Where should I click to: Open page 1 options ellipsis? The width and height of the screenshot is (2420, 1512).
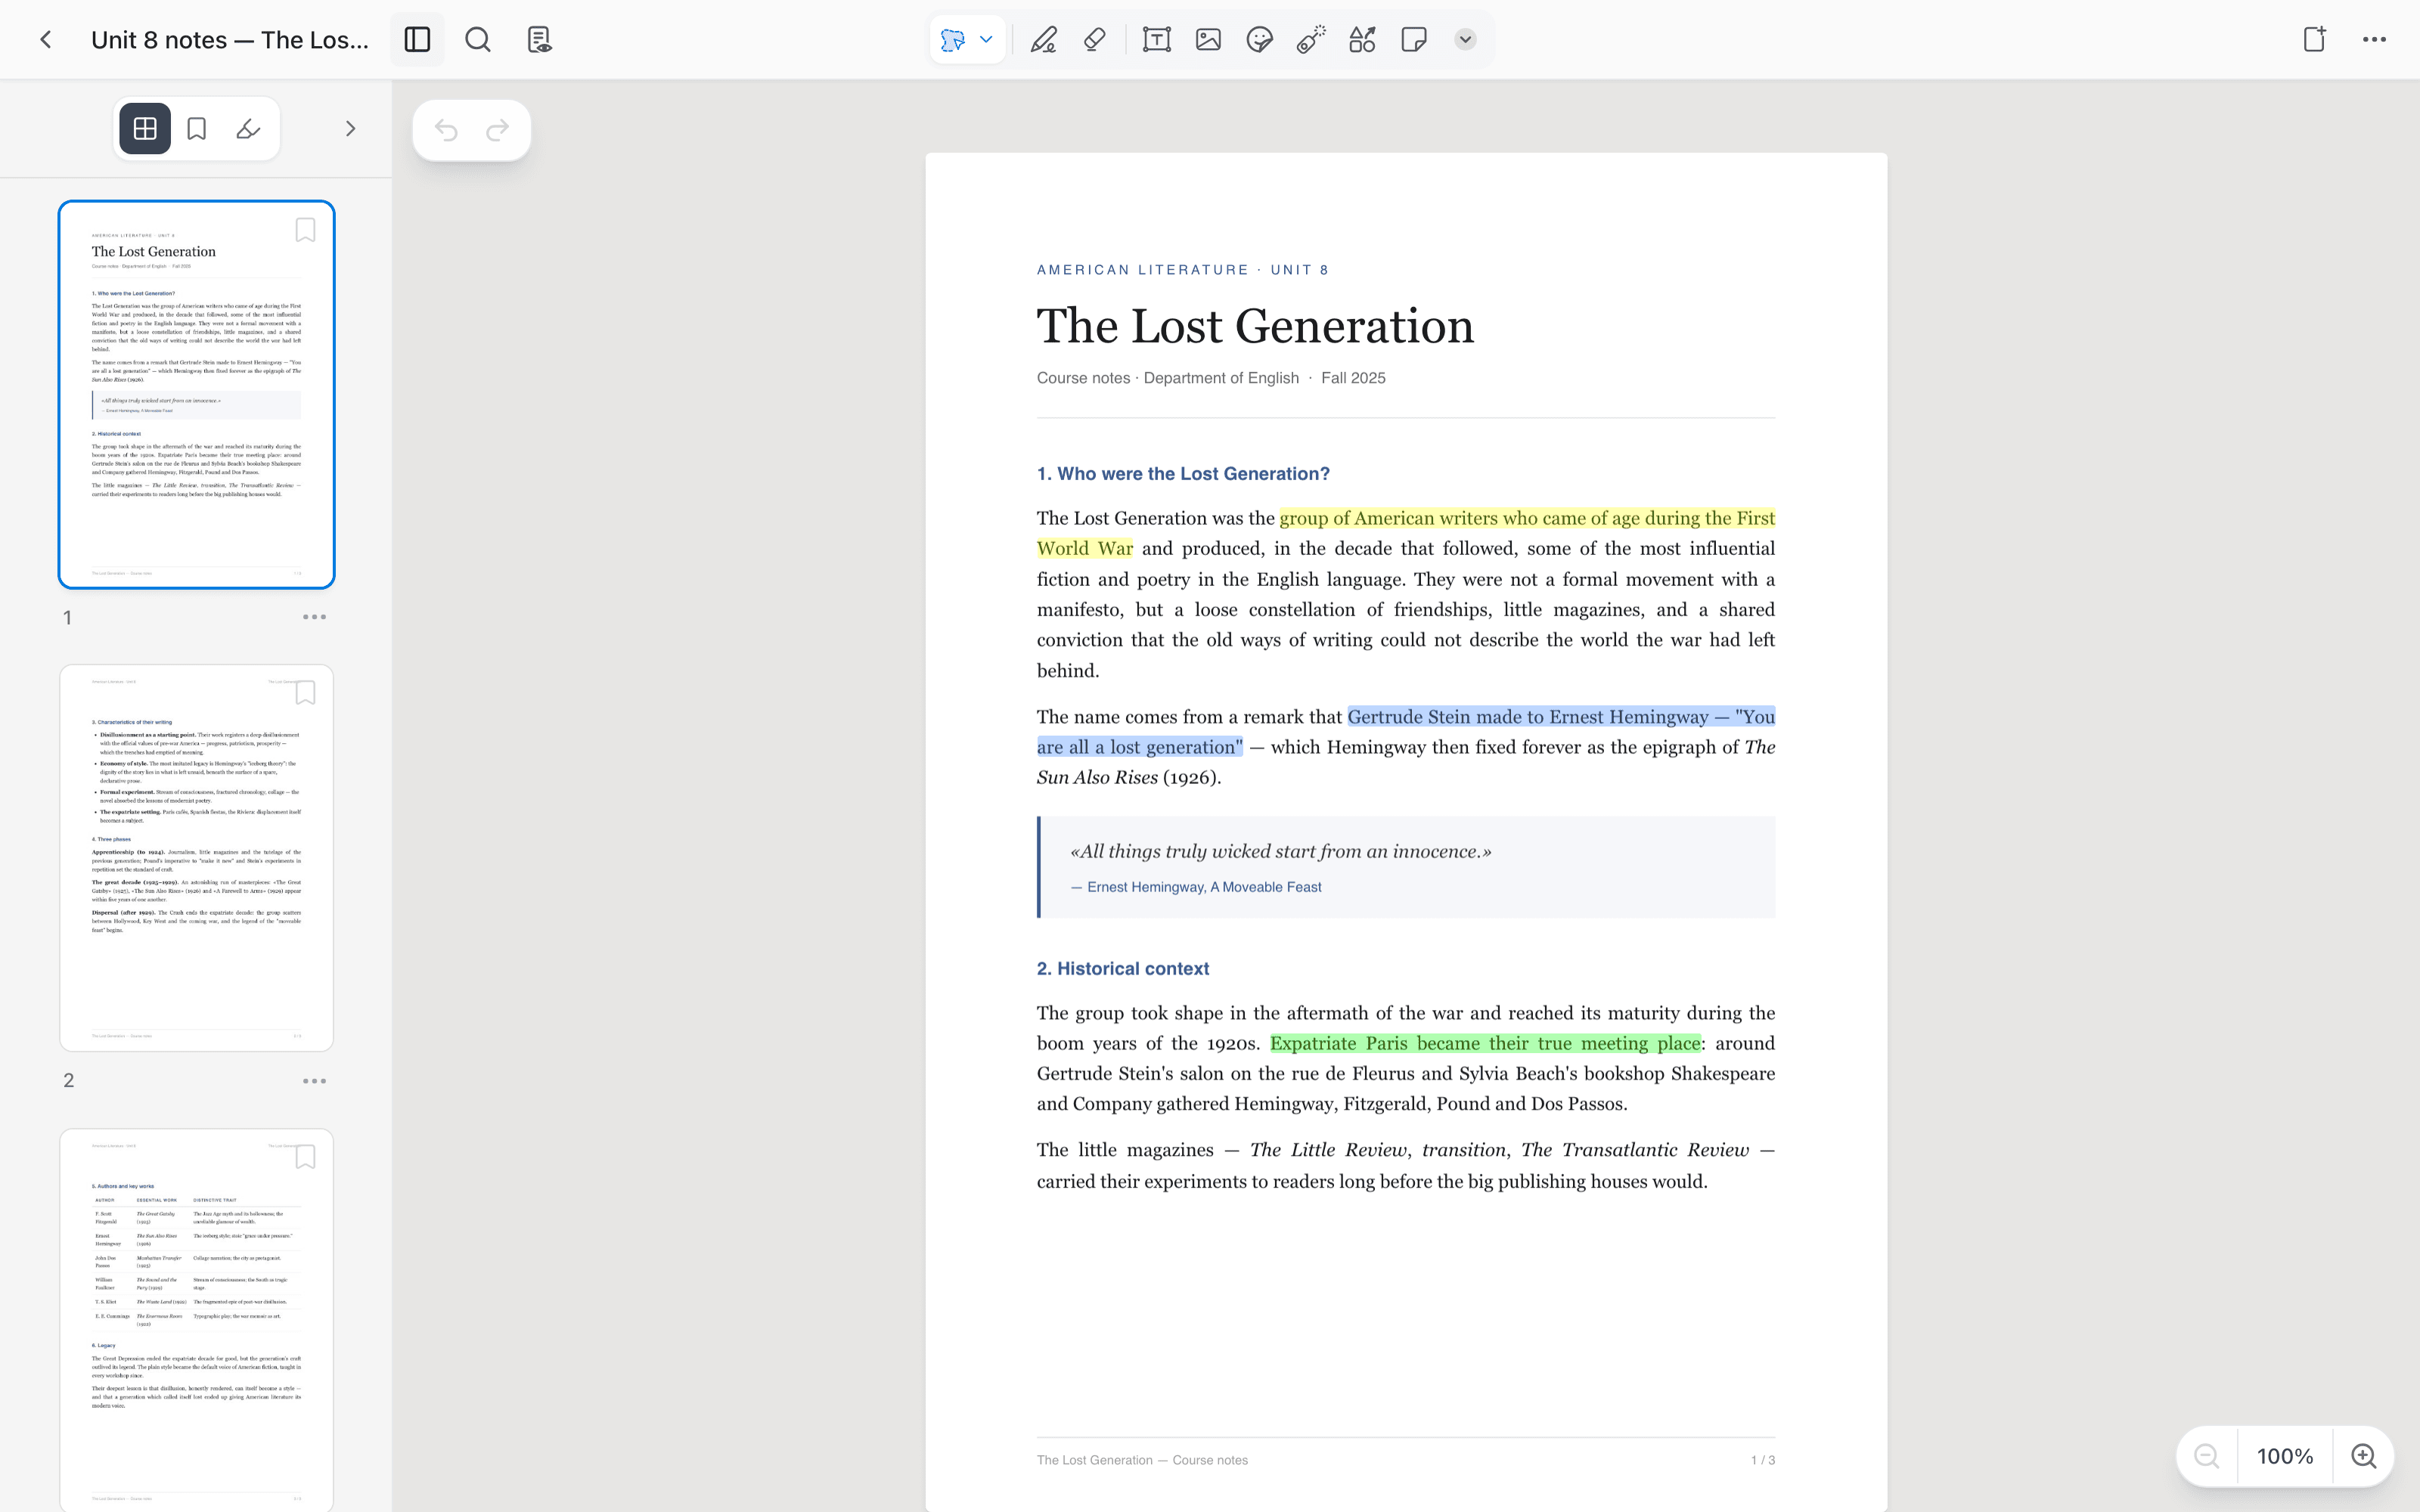pyautogui.click(x=314, y=617)
